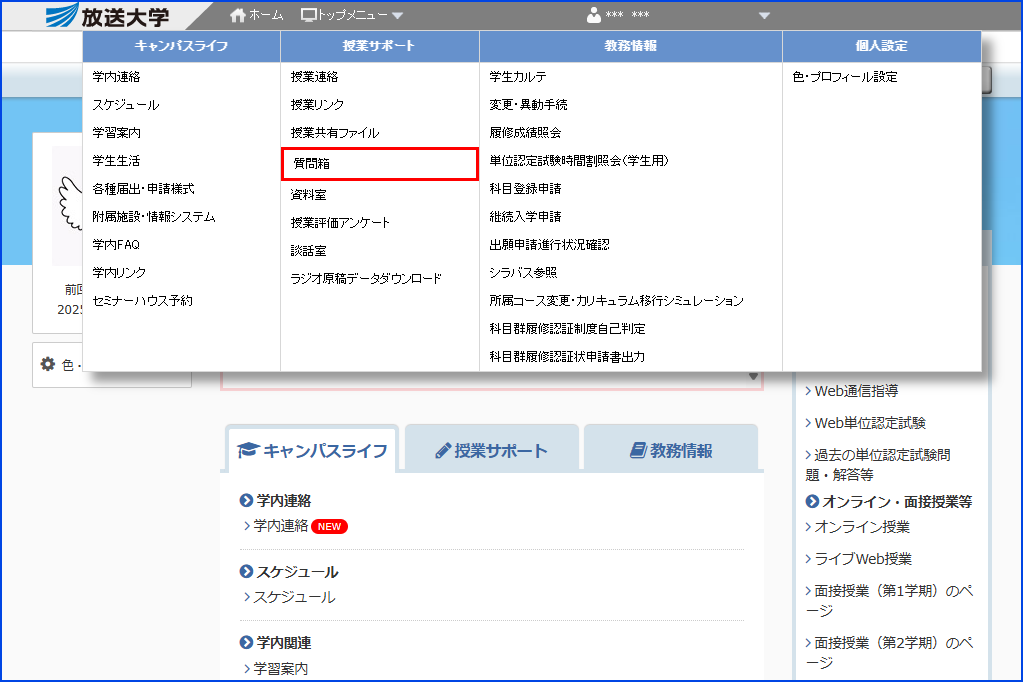Open the user account dropdown arrow
1023x682 pixels.
coord(765,16)
